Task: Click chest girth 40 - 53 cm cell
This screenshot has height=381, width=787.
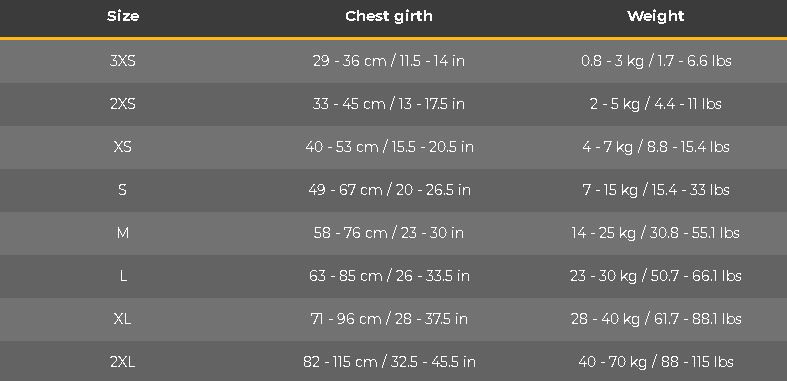Action: [x=389, y=147]
